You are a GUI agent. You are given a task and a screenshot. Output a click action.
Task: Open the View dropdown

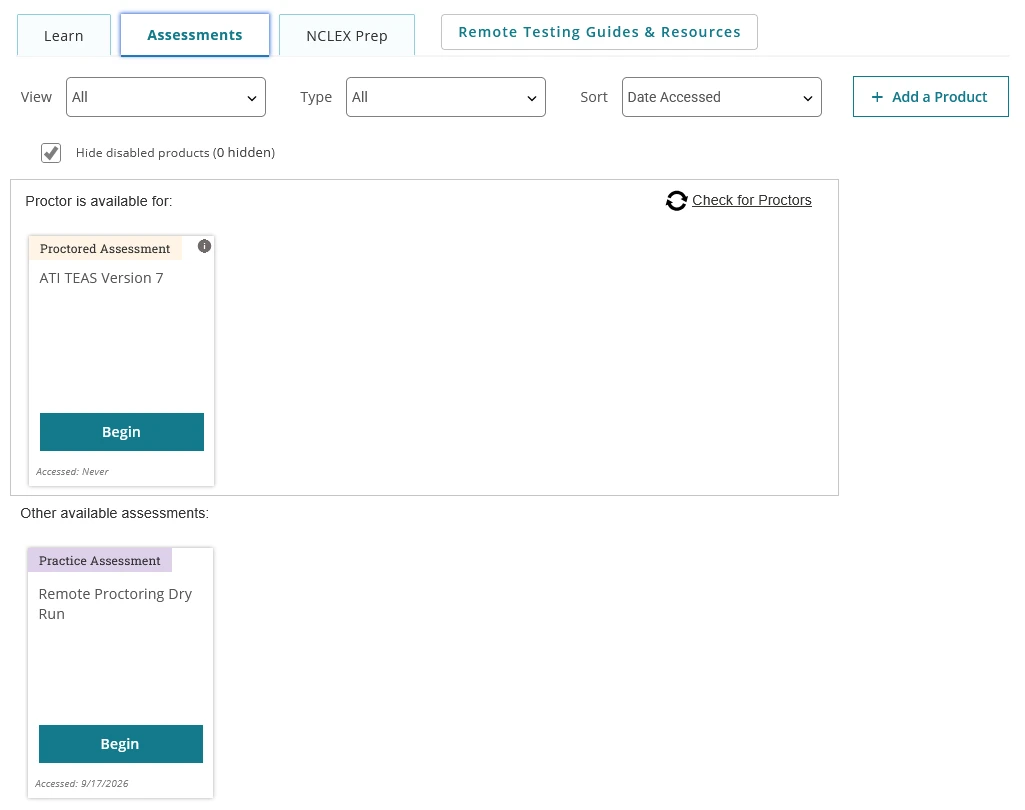click(166, 97)
